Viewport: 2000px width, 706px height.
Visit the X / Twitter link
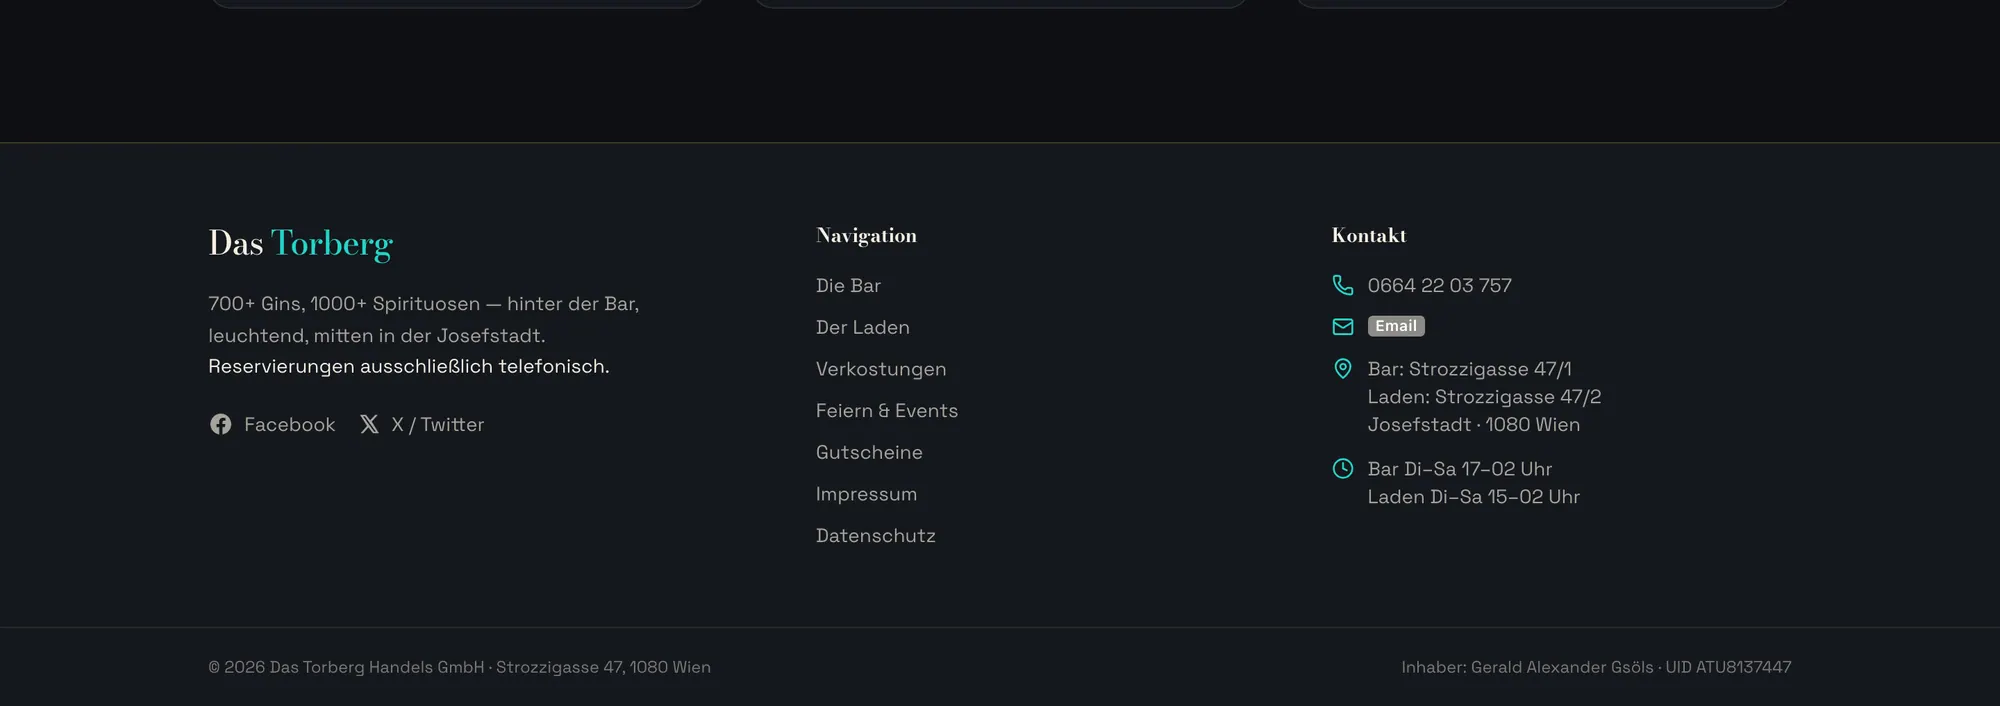point(438,425)
